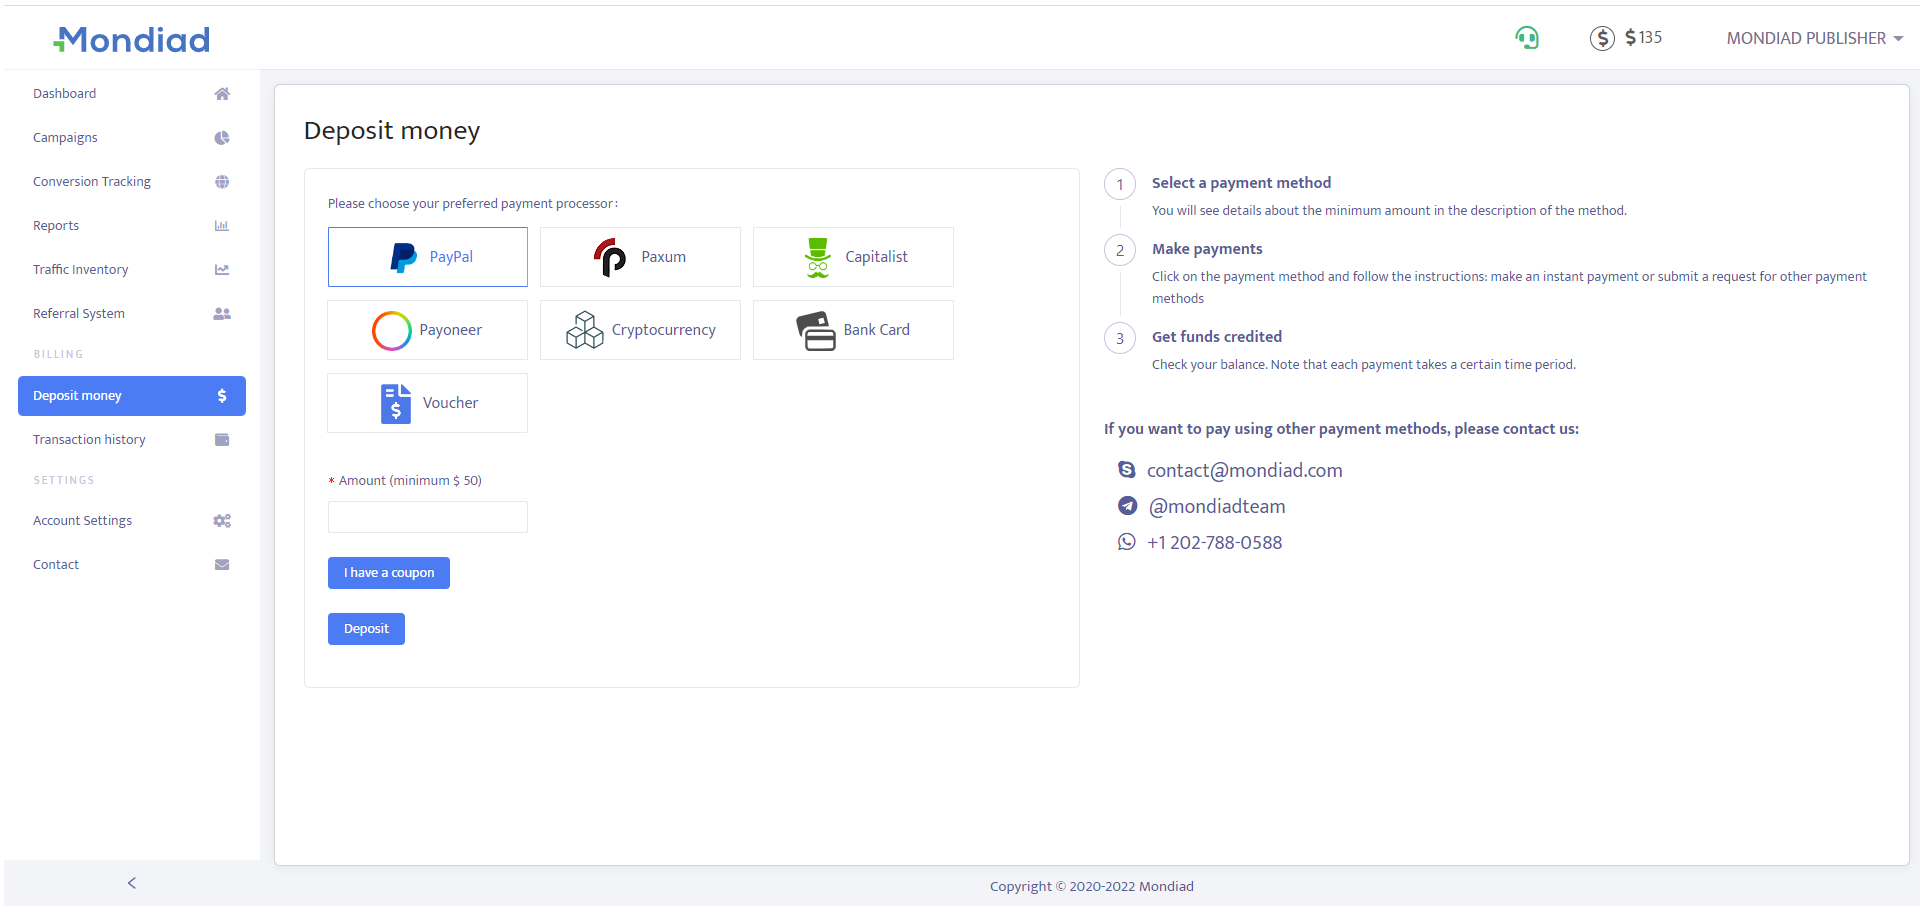Open Transaction history from the sidebar
Viewport: 1920px width, 906px height.
point(89,440)
